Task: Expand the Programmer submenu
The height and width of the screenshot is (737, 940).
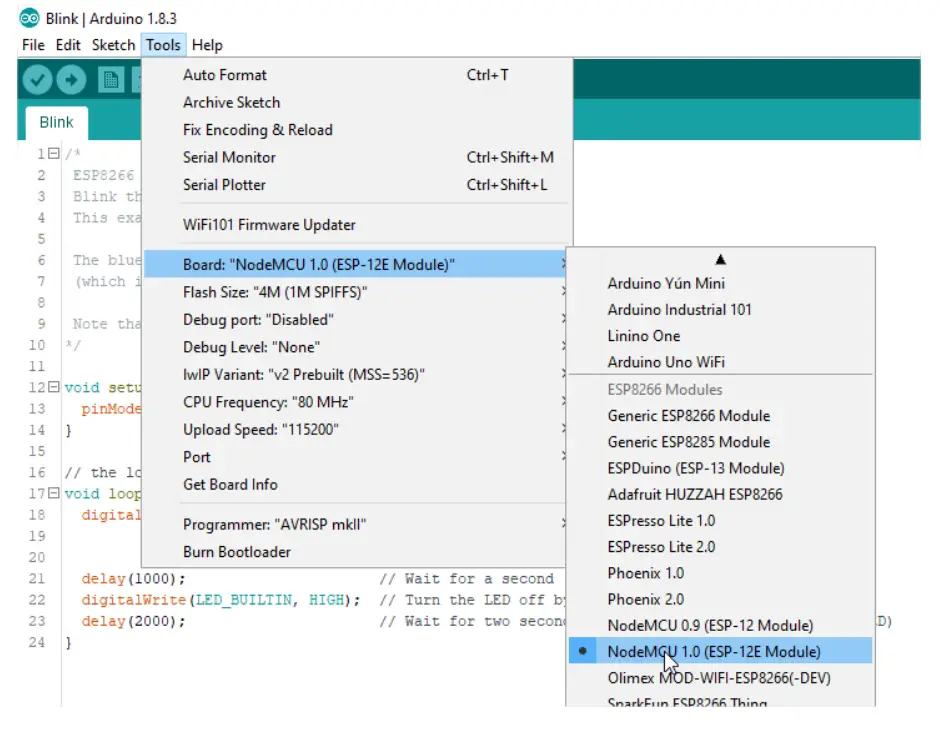Action: point(355,525)
